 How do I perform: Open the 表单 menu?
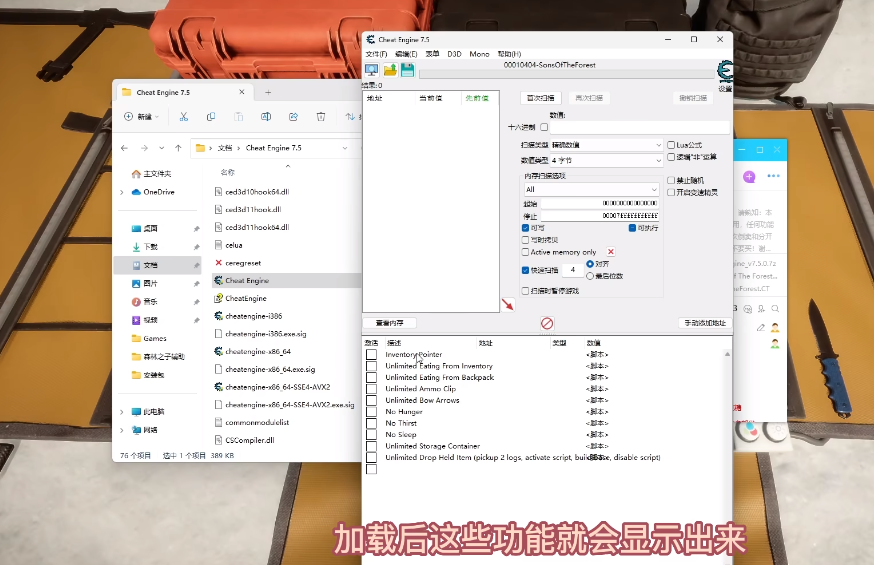pos(433,54)
